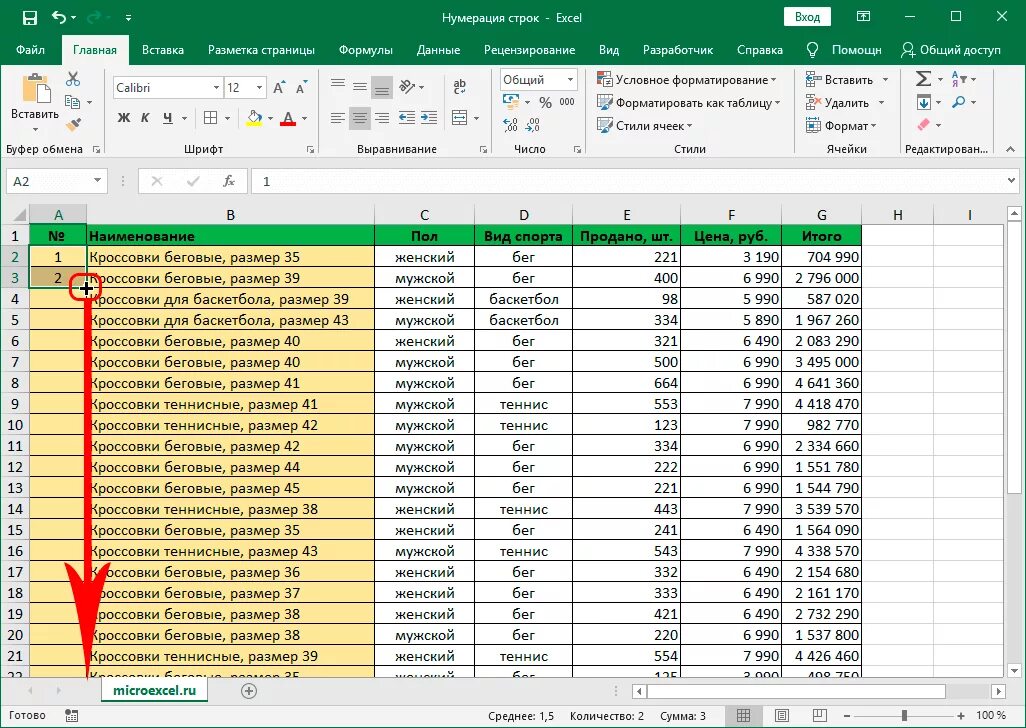Adjust the zoom slider handle
Screen dimensions: 1026x728
point(904,716)
